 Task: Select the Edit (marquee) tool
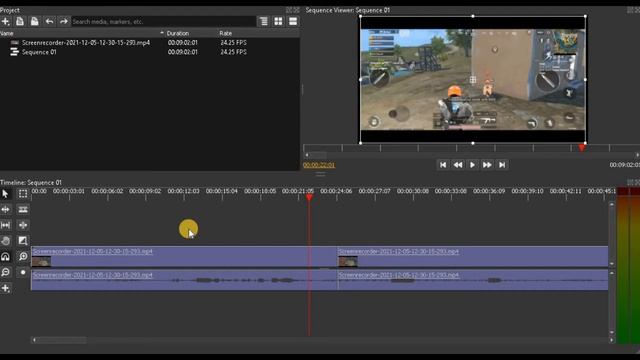[23, 193]
